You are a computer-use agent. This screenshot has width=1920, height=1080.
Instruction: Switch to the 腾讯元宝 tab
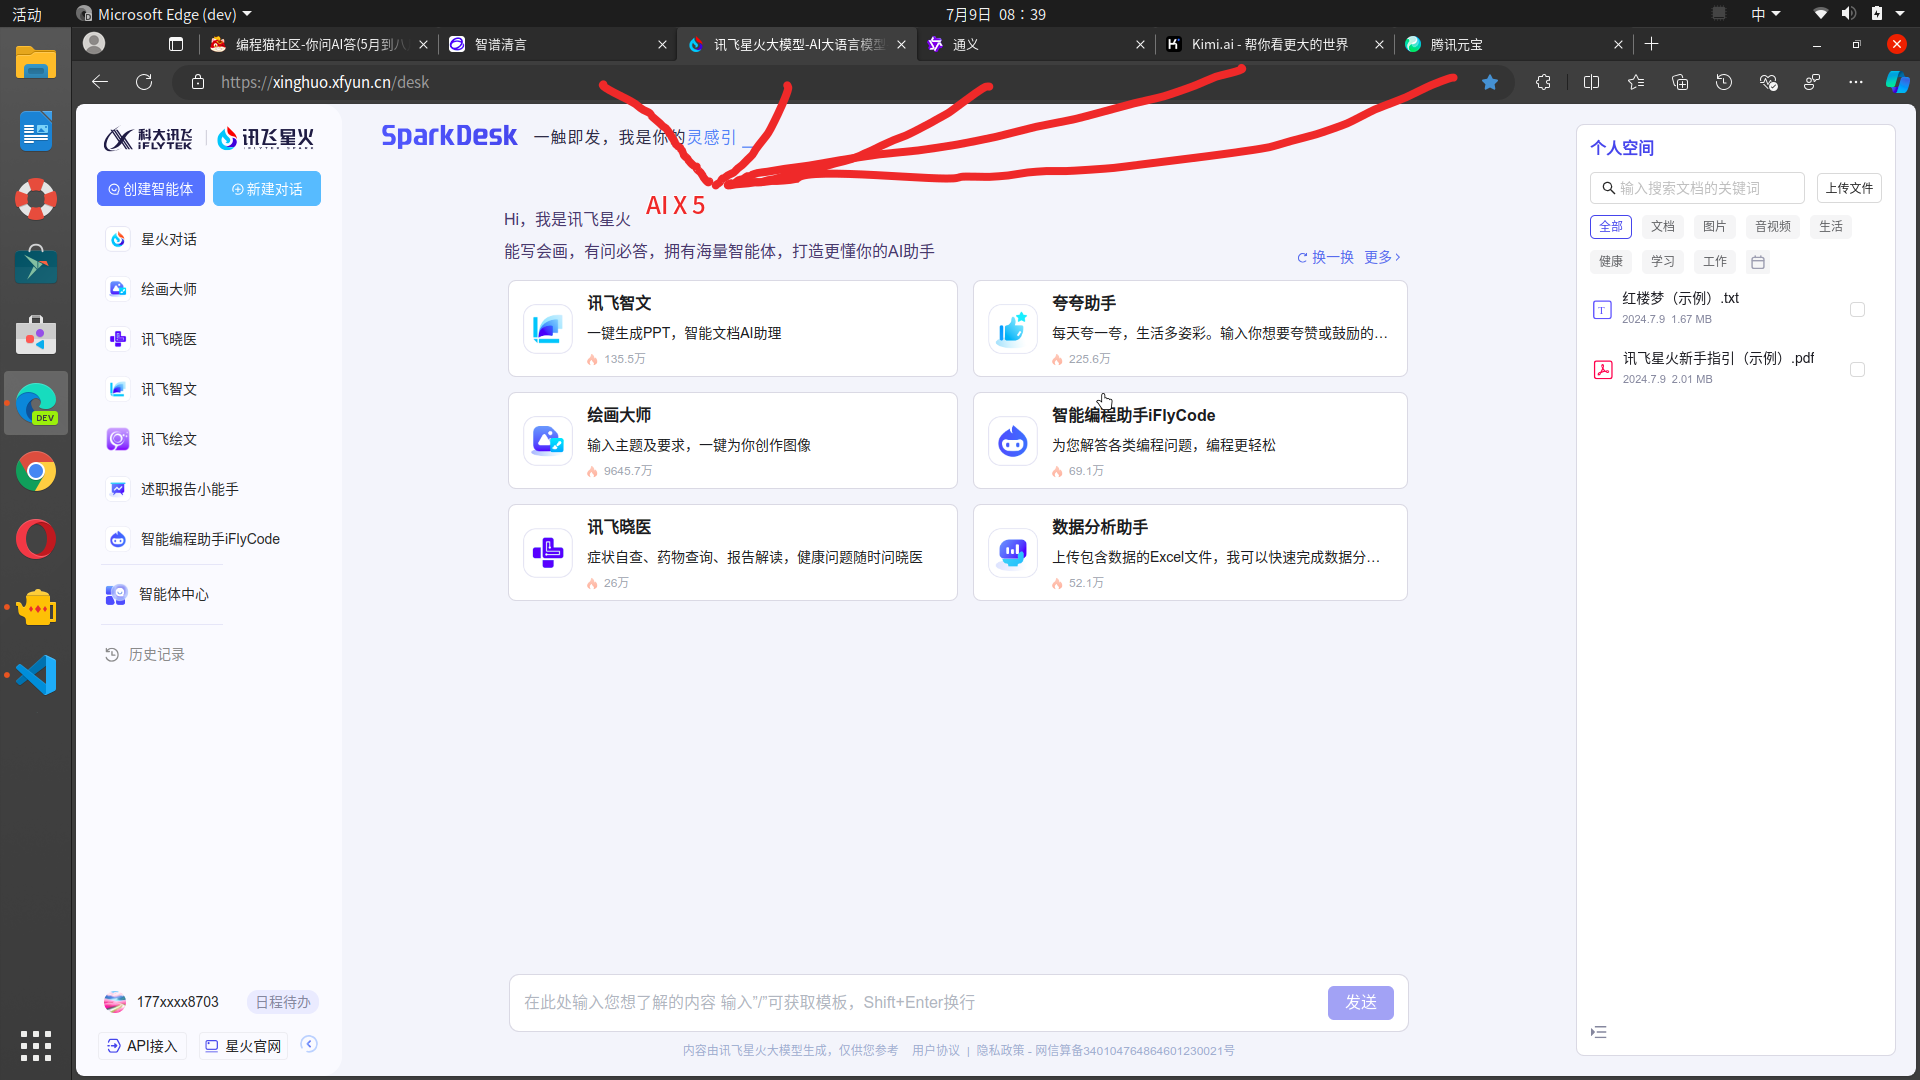1514,44
